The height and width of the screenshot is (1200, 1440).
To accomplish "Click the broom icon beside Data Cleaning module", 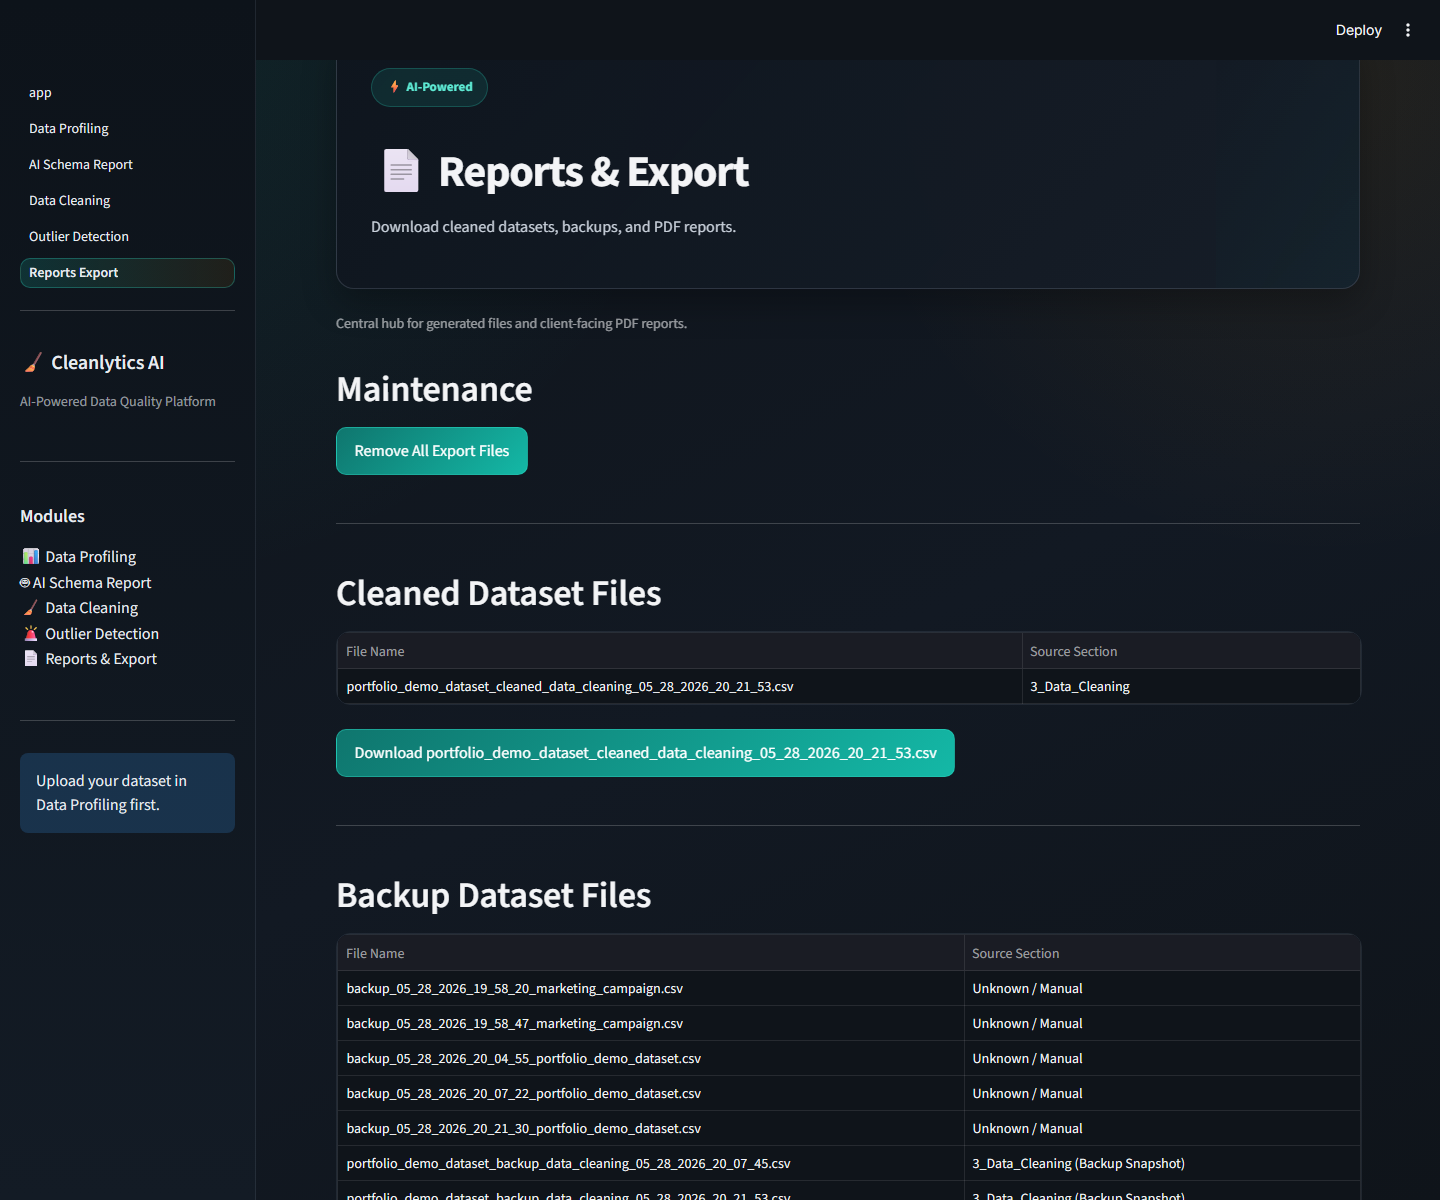I will (x=31, y=608).
